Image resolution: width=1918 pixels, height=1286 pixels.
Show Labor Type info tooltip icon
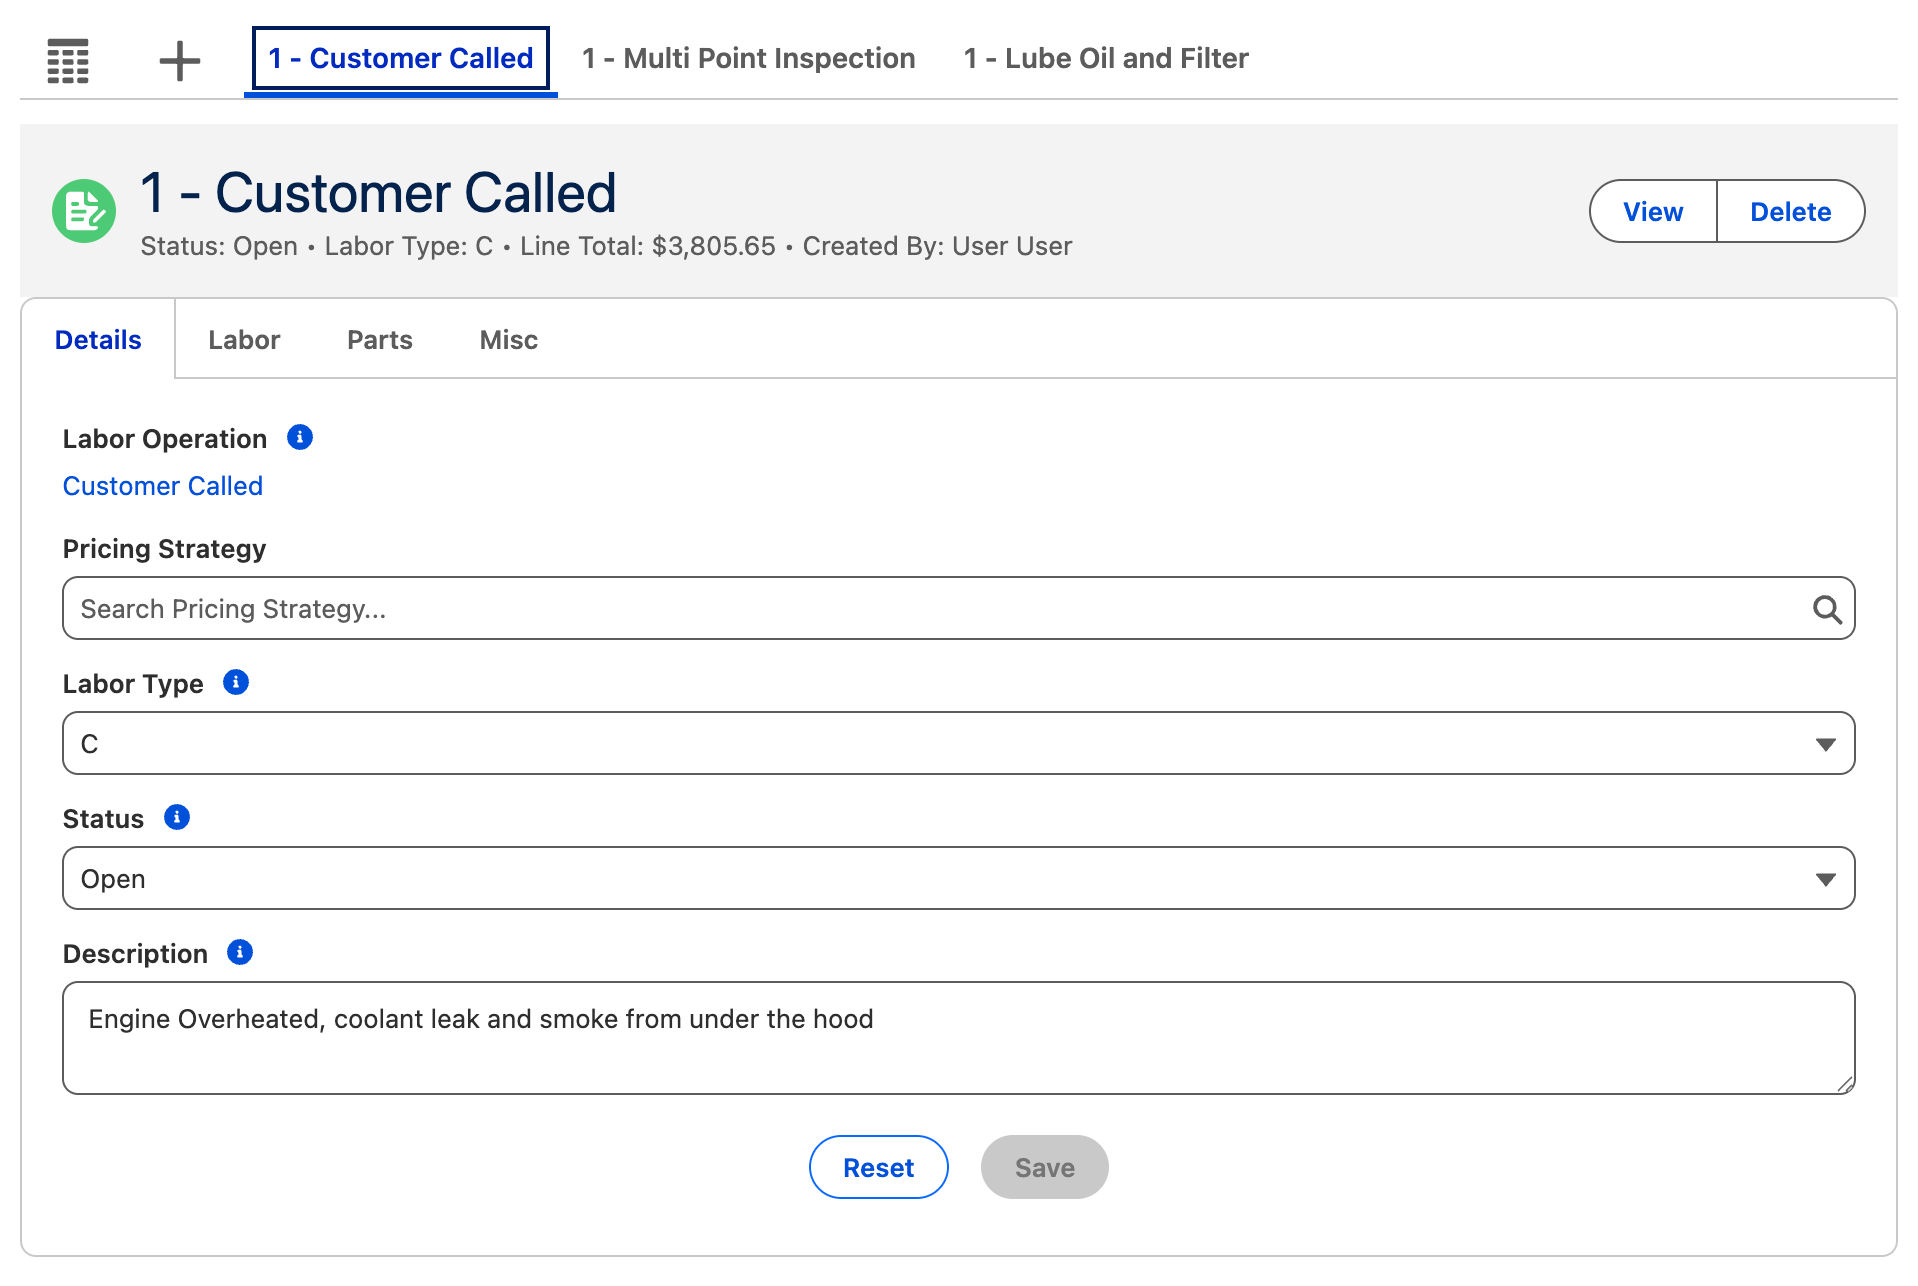coord(236,682)
